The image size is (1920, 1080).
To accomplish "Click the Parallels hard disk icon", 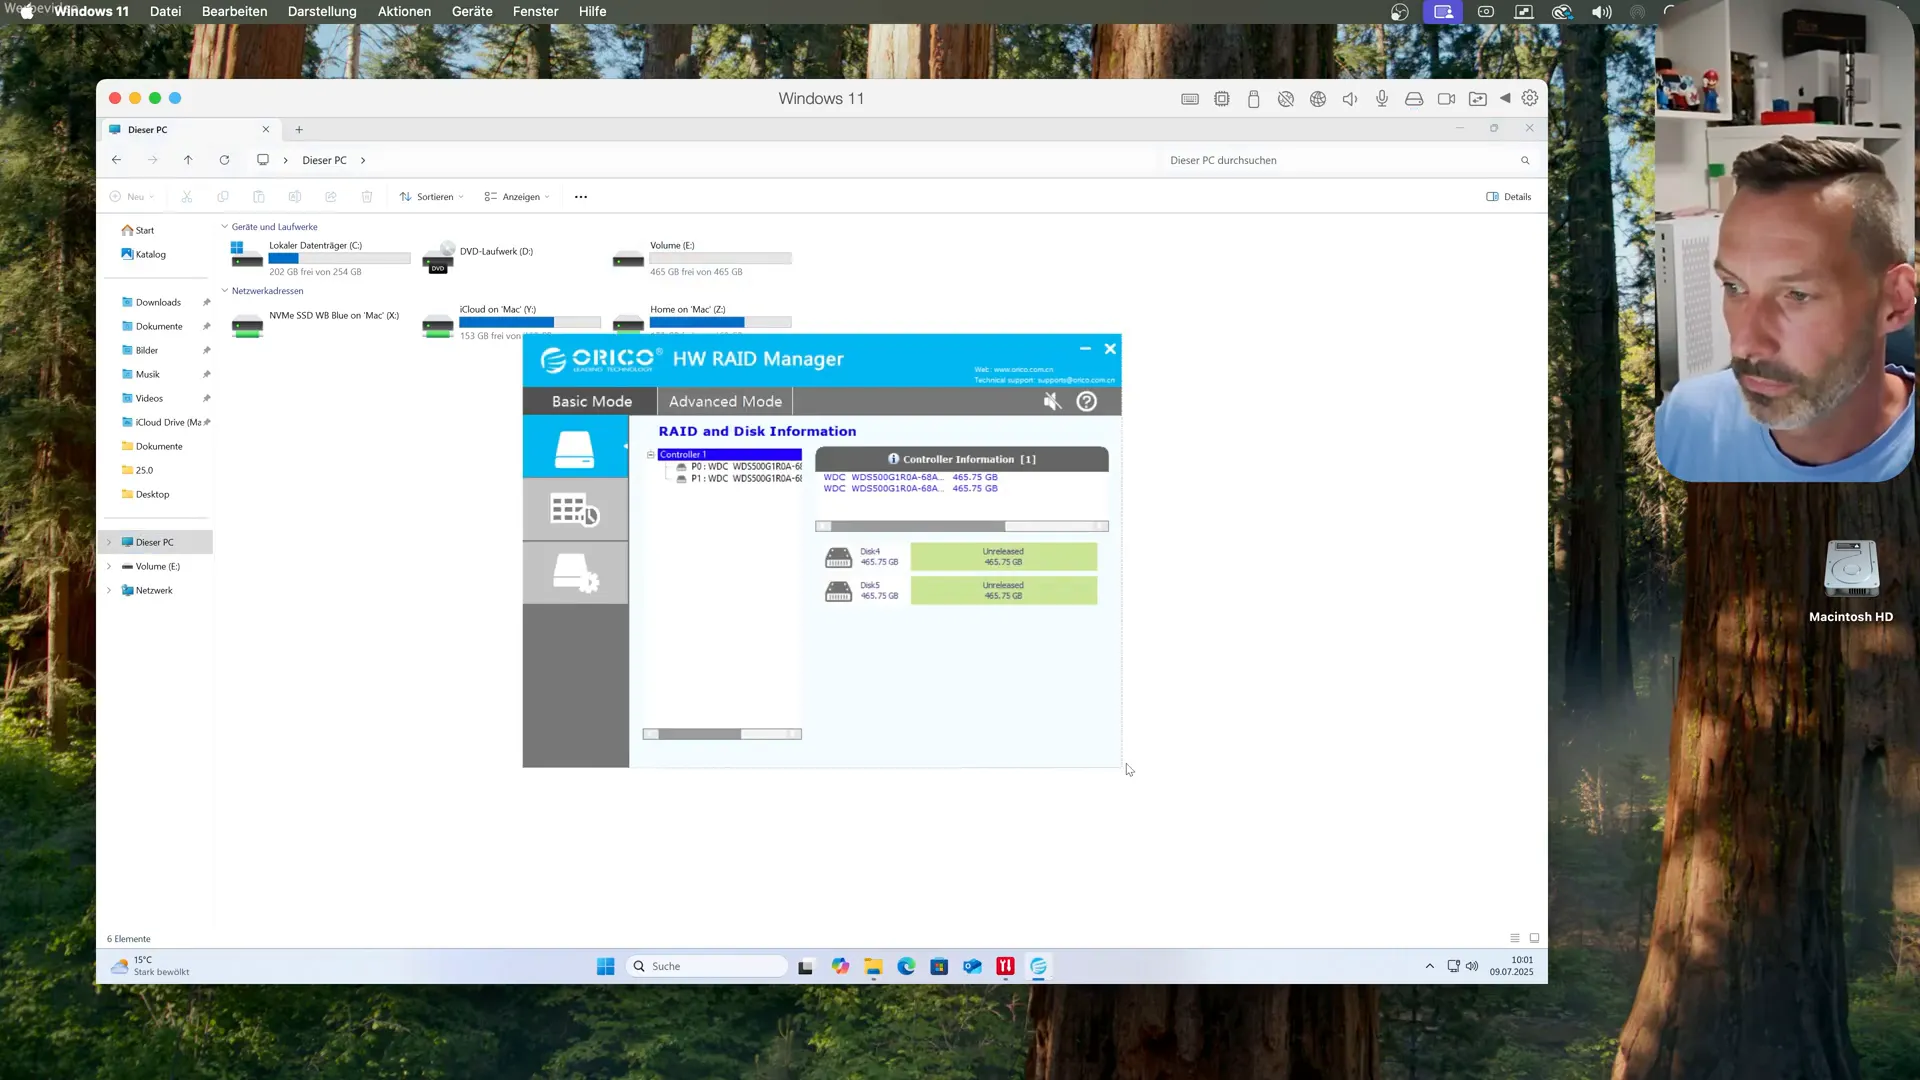I will (x=1414, y=99).
